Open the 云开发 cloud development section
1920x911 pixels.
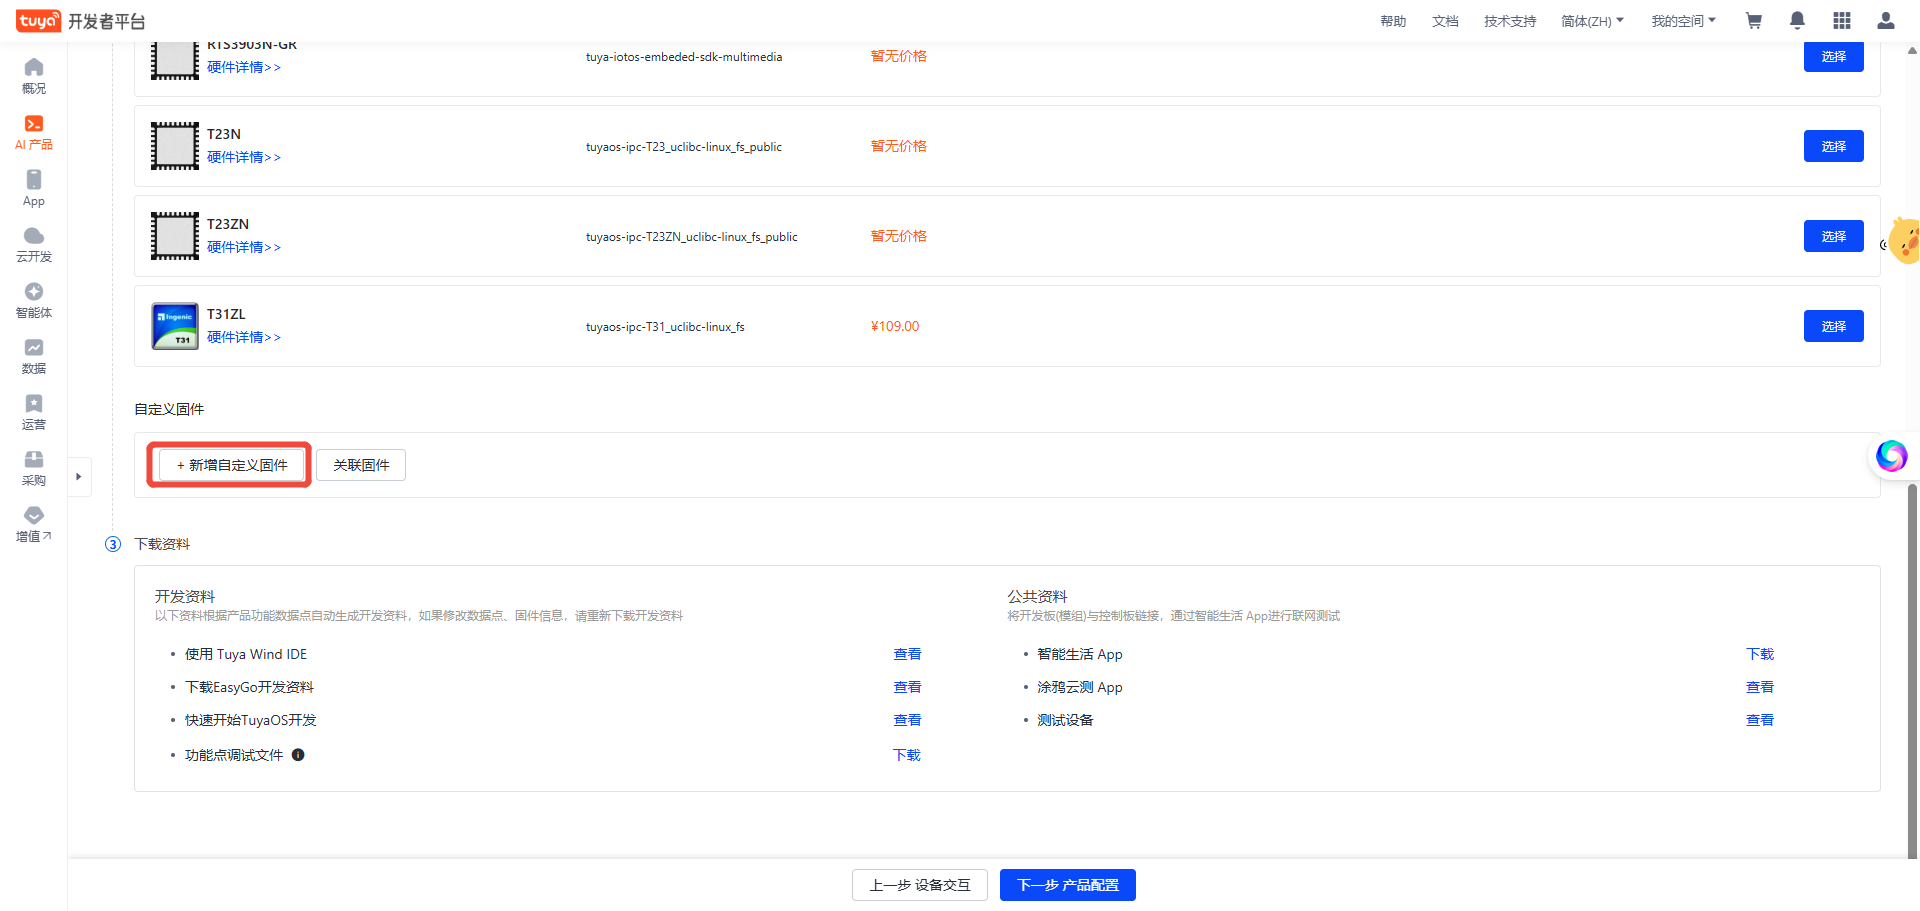tap(34, 244)
